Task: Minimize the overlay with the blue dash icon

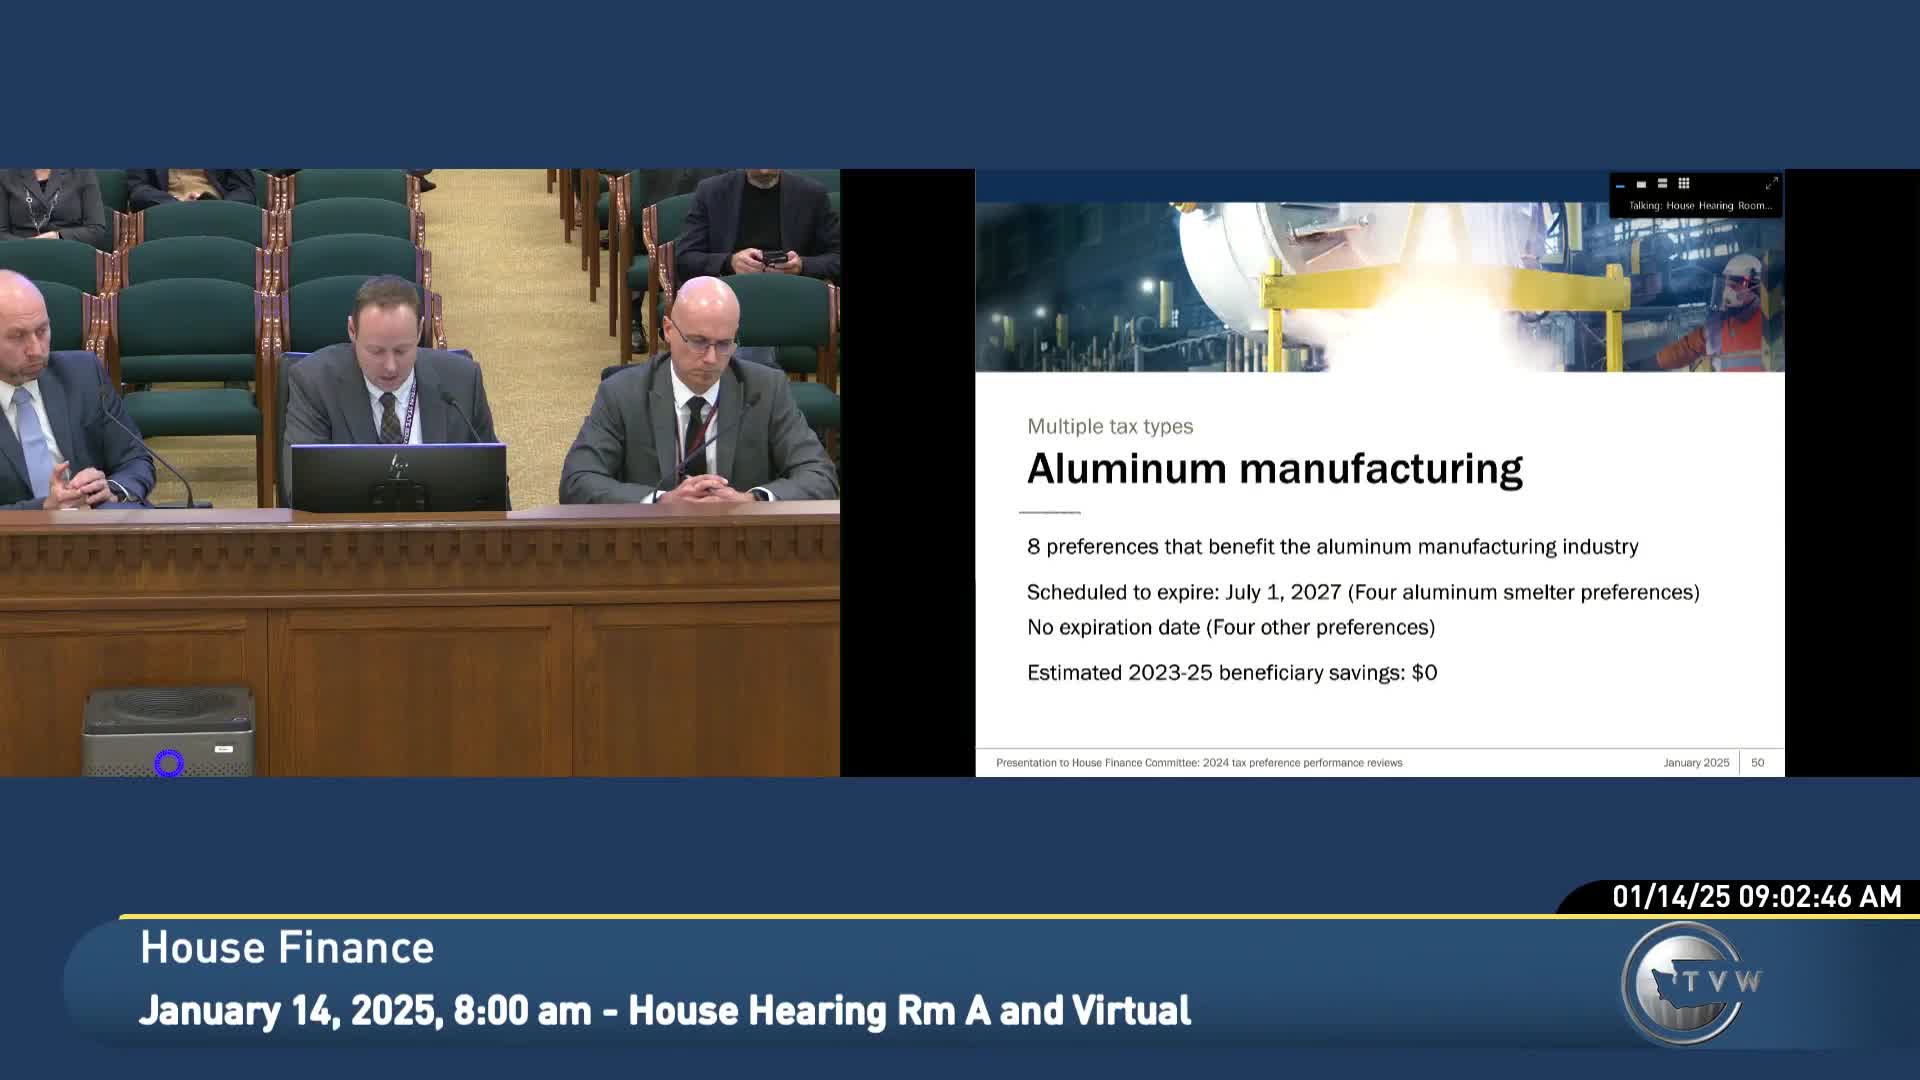Action: coord(1620,186)
